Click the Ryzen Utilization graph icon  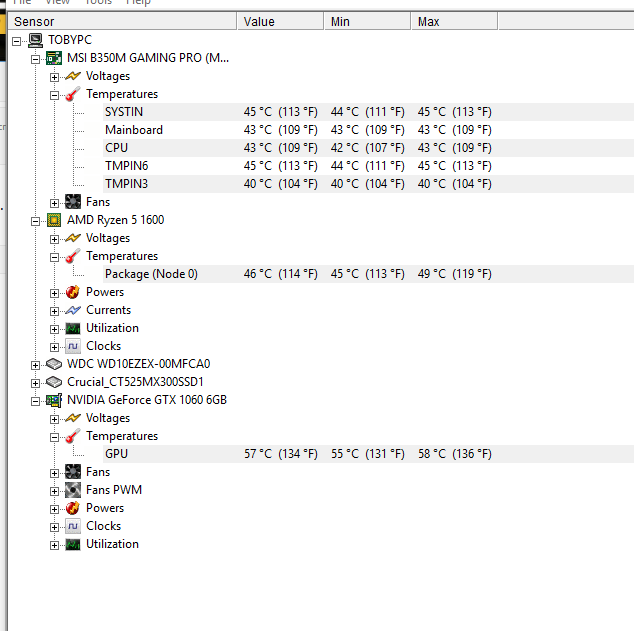73,328
